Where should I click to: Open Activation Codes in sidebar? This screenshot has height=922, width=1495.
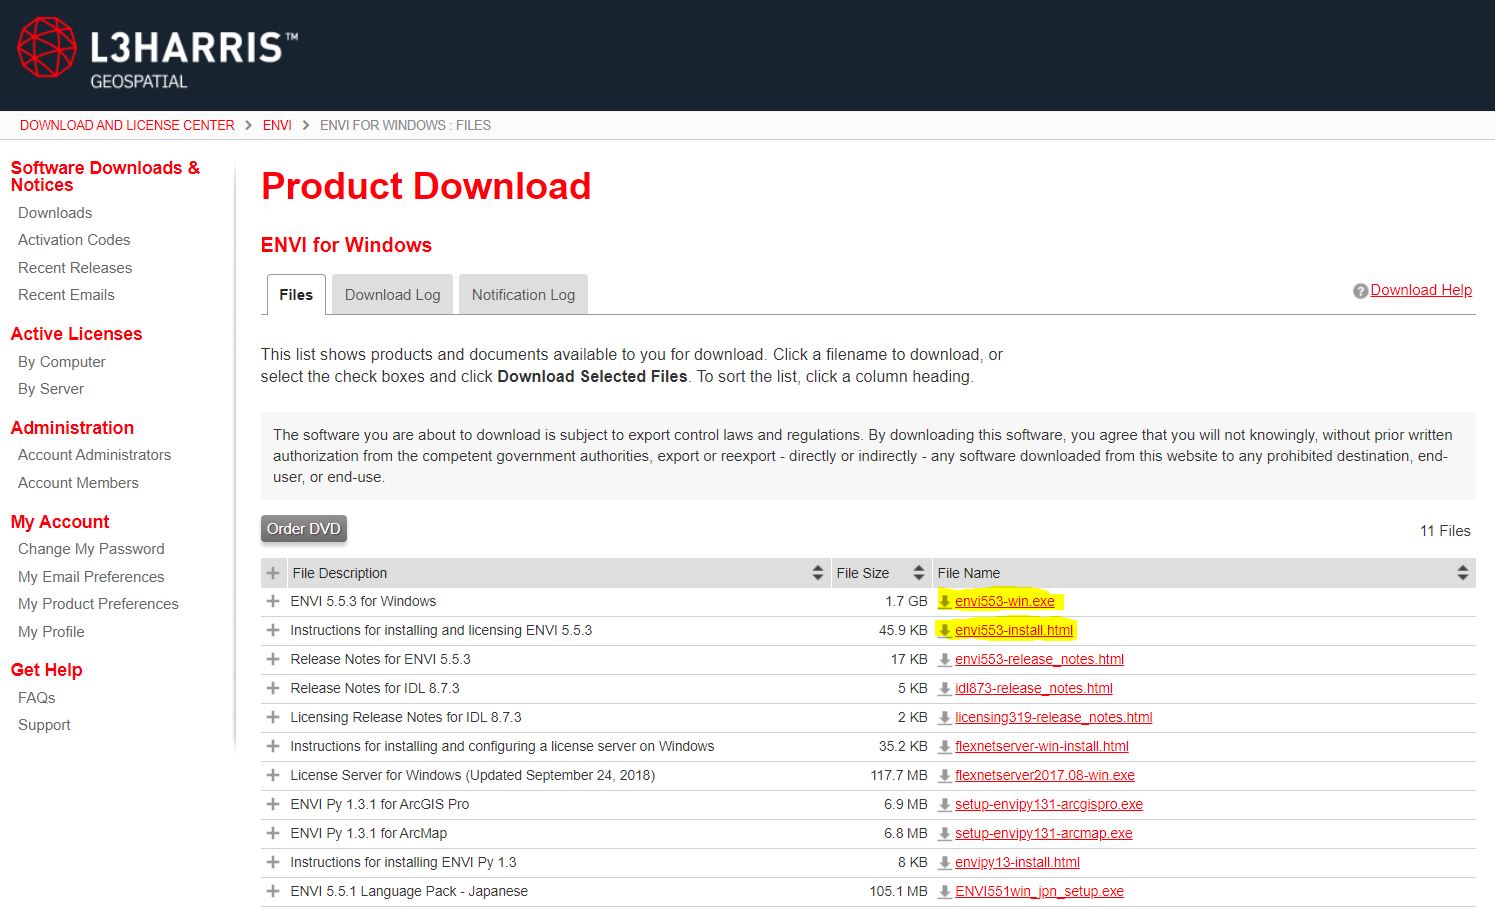click(x=74, y=240)
